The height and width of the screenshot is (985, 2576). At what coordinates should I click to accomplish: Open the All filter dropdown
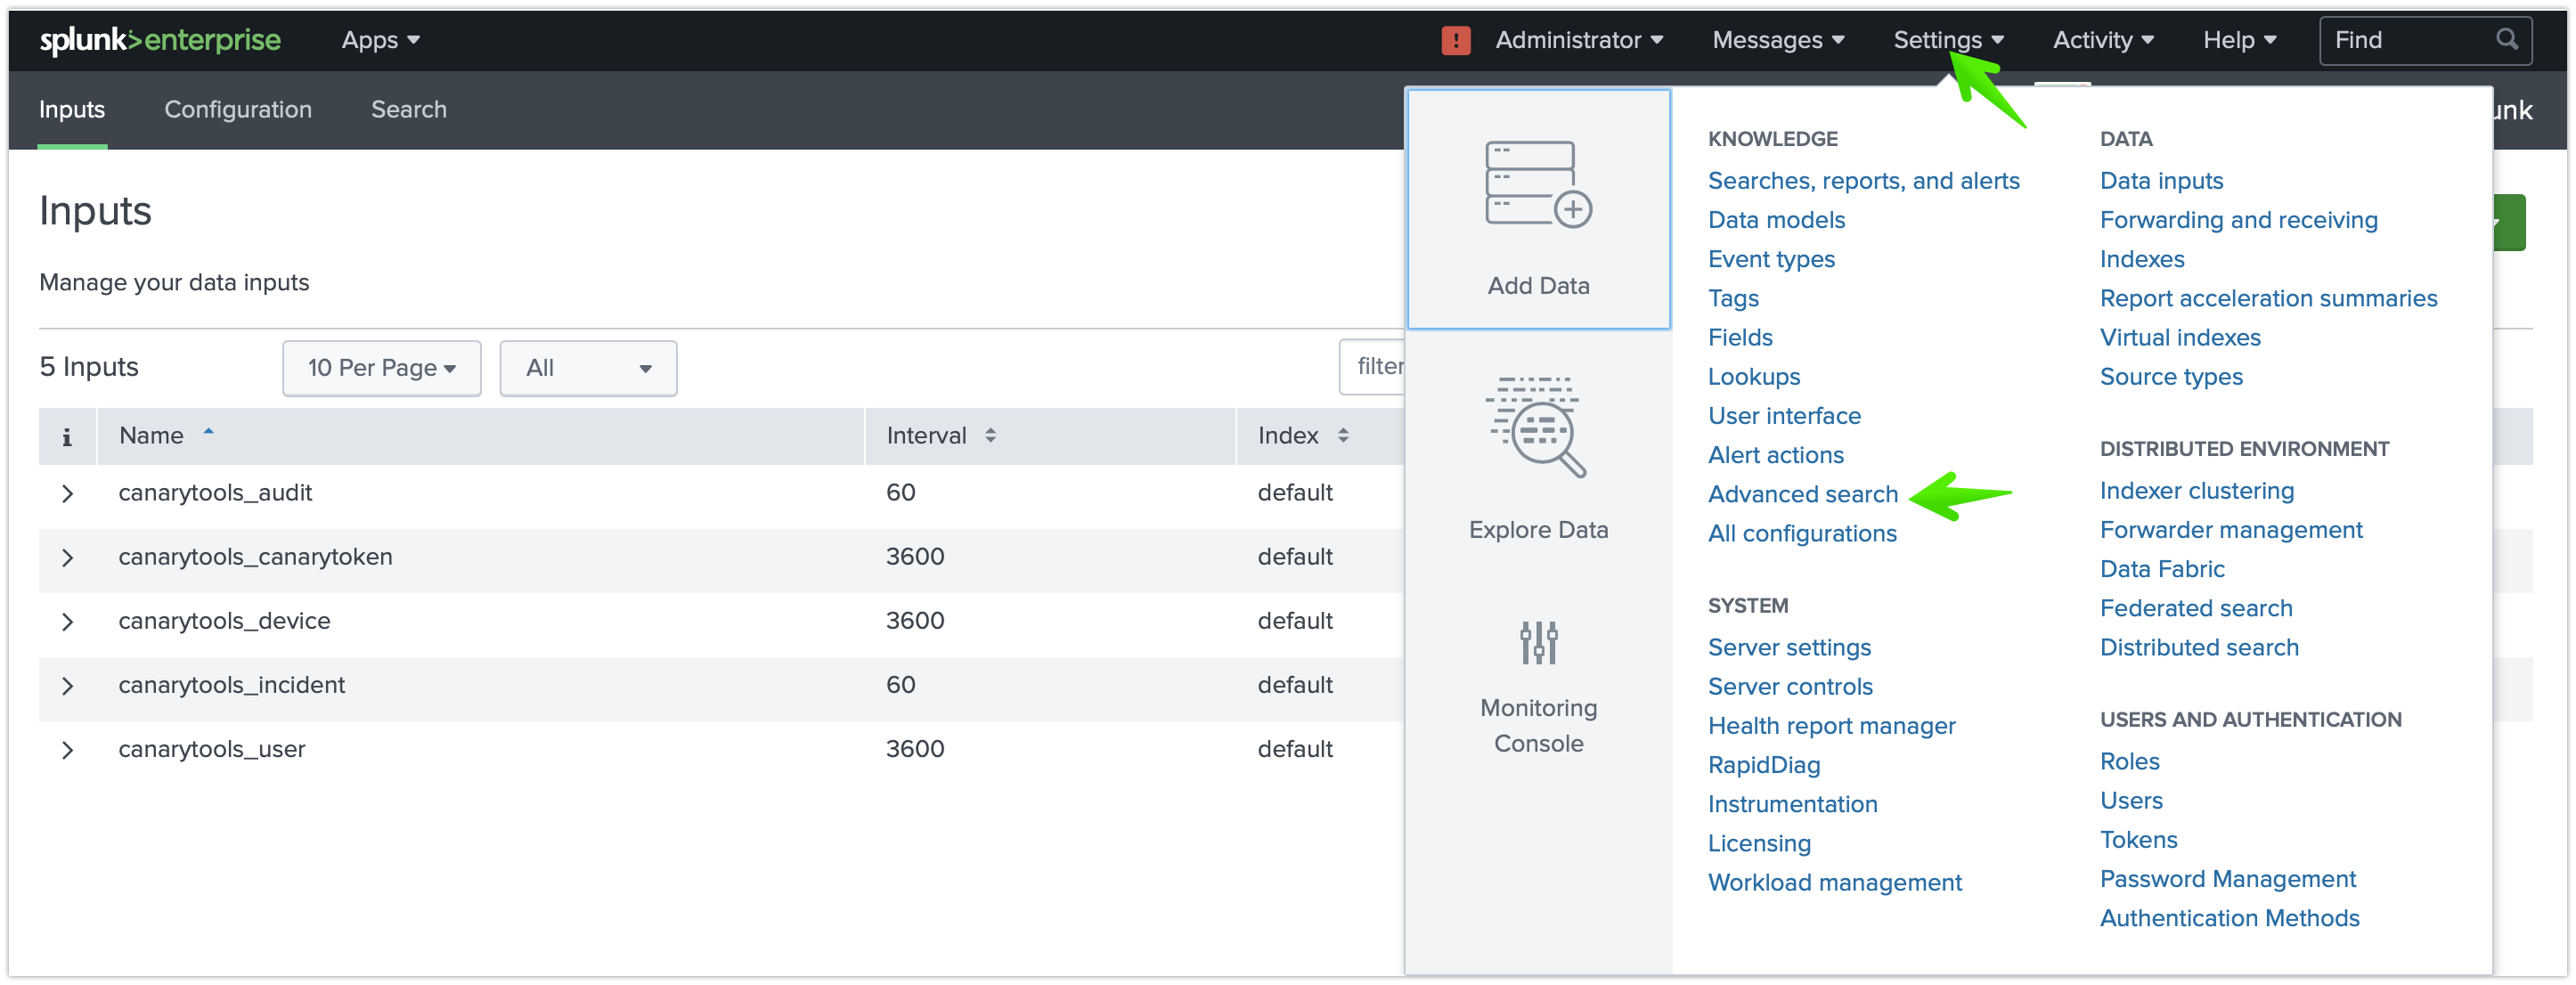(588, 368)
